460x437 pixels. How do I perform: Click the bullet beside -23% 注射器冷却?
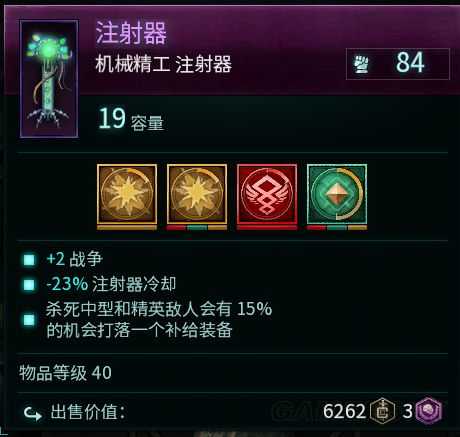29,285
